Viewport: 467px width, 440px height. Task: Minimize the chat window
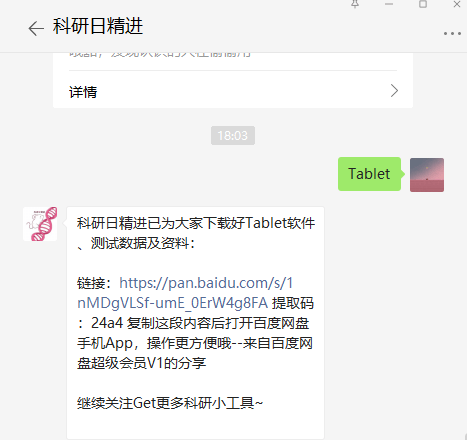click(389, 4)
